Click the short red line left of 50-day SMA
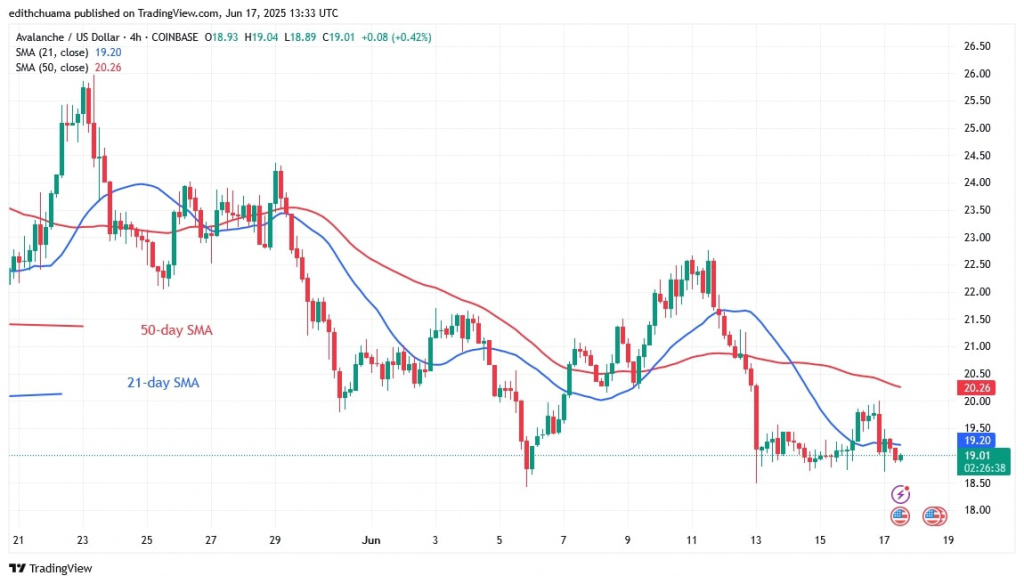Screen dimensions: 1024x584 pyautogui.click(x=45, y=325)
